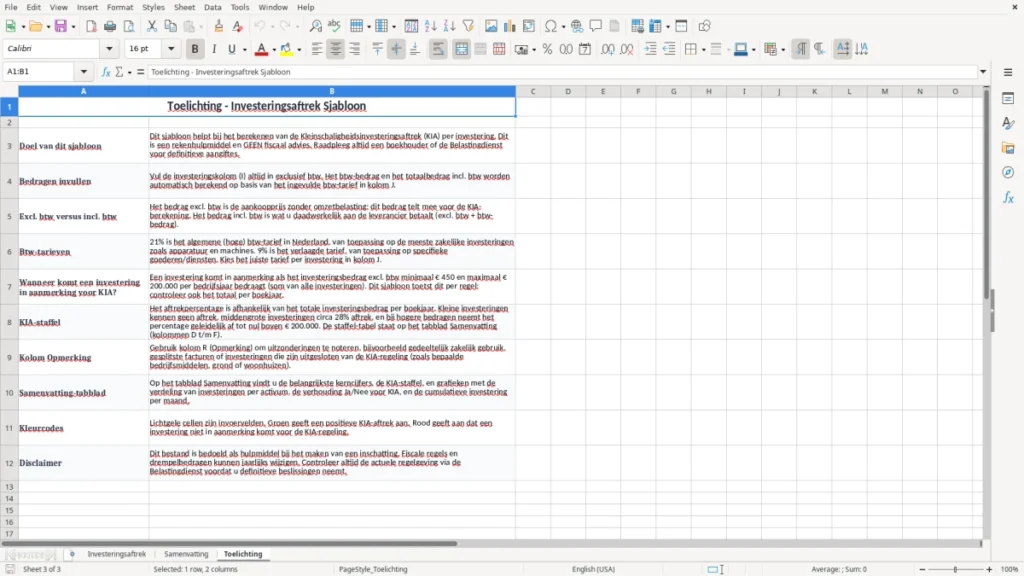The height and width of the screenshot is (576, 1024).
Task: Open the Function Wizard fx icon
Action: tap(106, 72)
